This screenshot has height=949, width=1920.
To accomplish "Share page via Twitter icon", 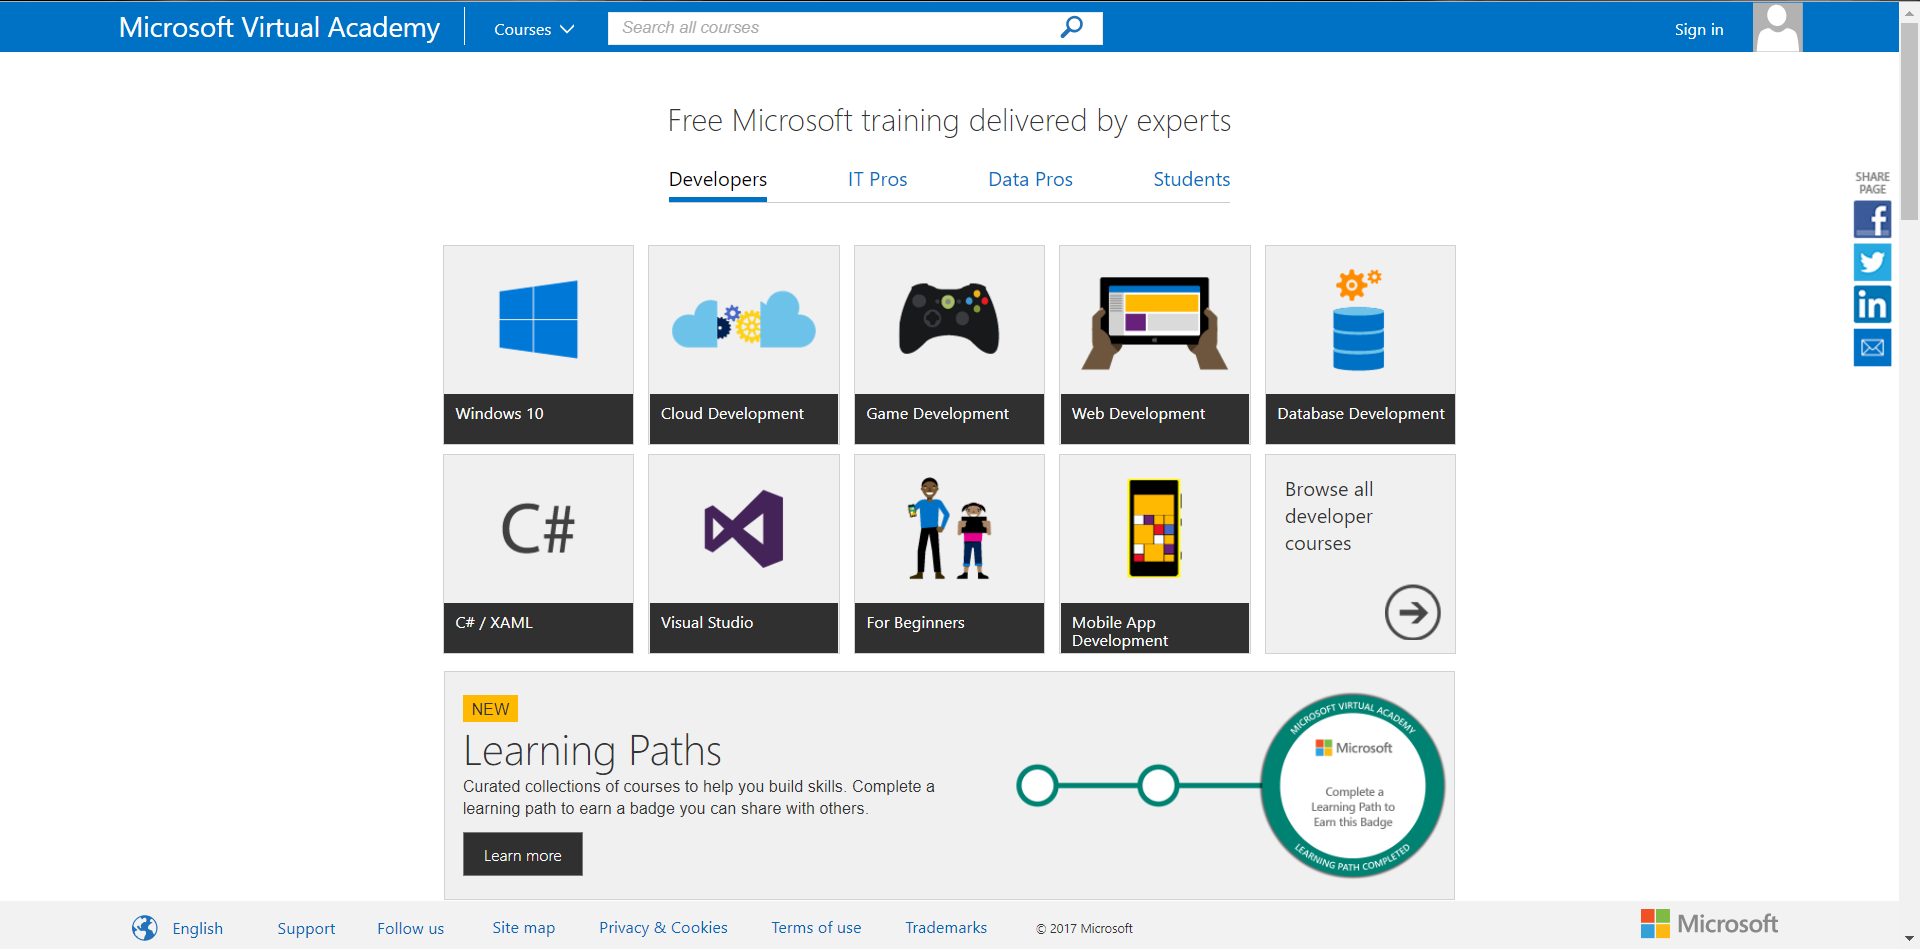I will [x=1872, y=262].
